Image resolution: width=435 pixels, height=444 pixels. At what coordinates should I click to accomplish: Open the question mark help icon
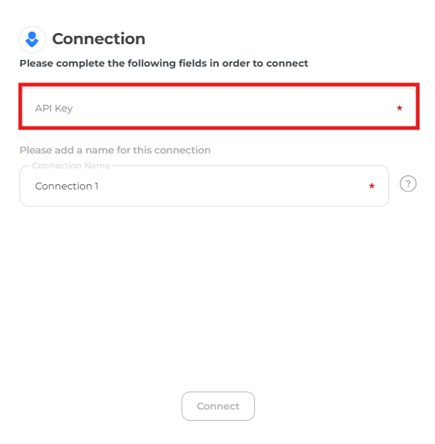point(408,184)
